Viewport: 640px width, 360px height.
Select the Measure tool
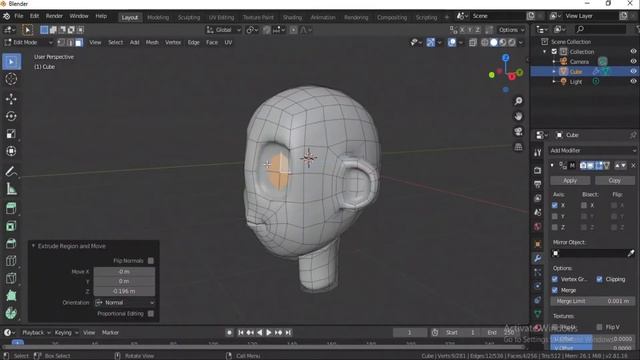pos(11,189)
